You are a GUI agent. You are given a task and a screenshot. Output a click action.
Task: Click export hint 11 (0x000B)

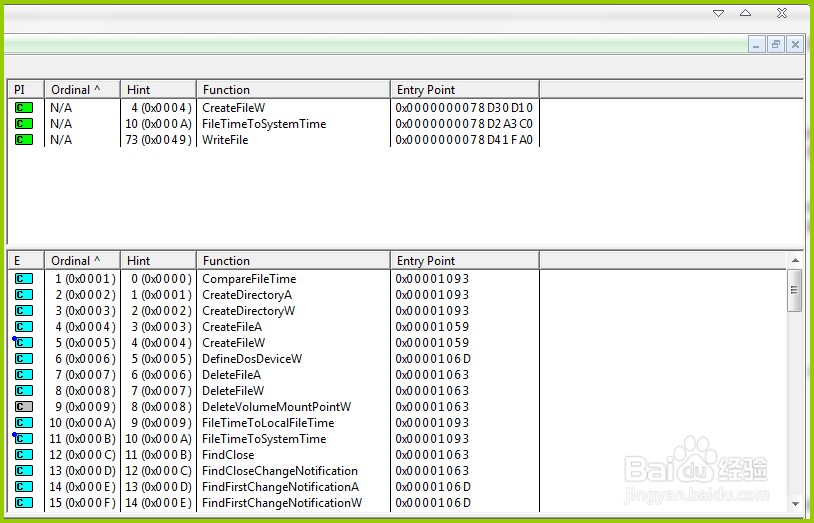pyautogui.click(x=159, y=455)
